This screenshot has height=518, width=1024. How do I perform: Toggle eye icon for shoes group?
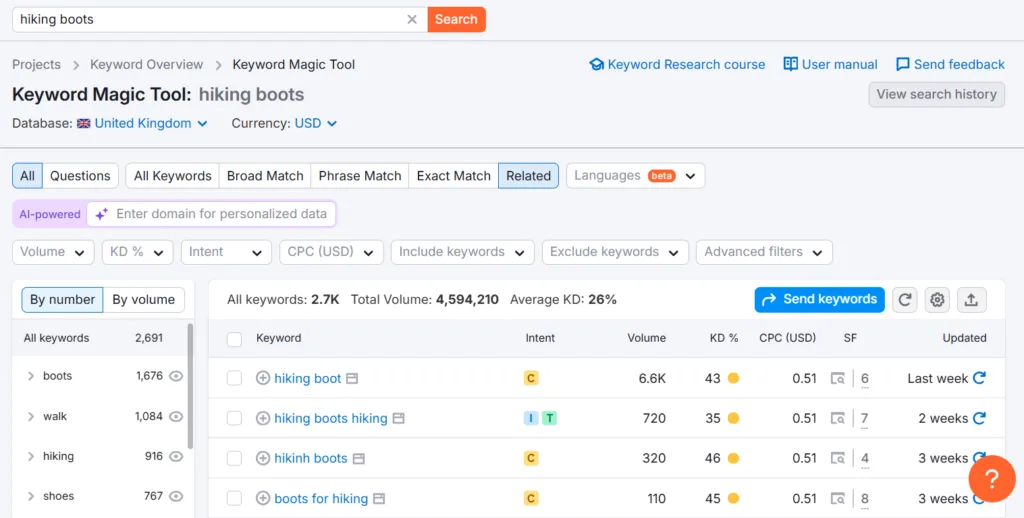(x=176, y=496)
